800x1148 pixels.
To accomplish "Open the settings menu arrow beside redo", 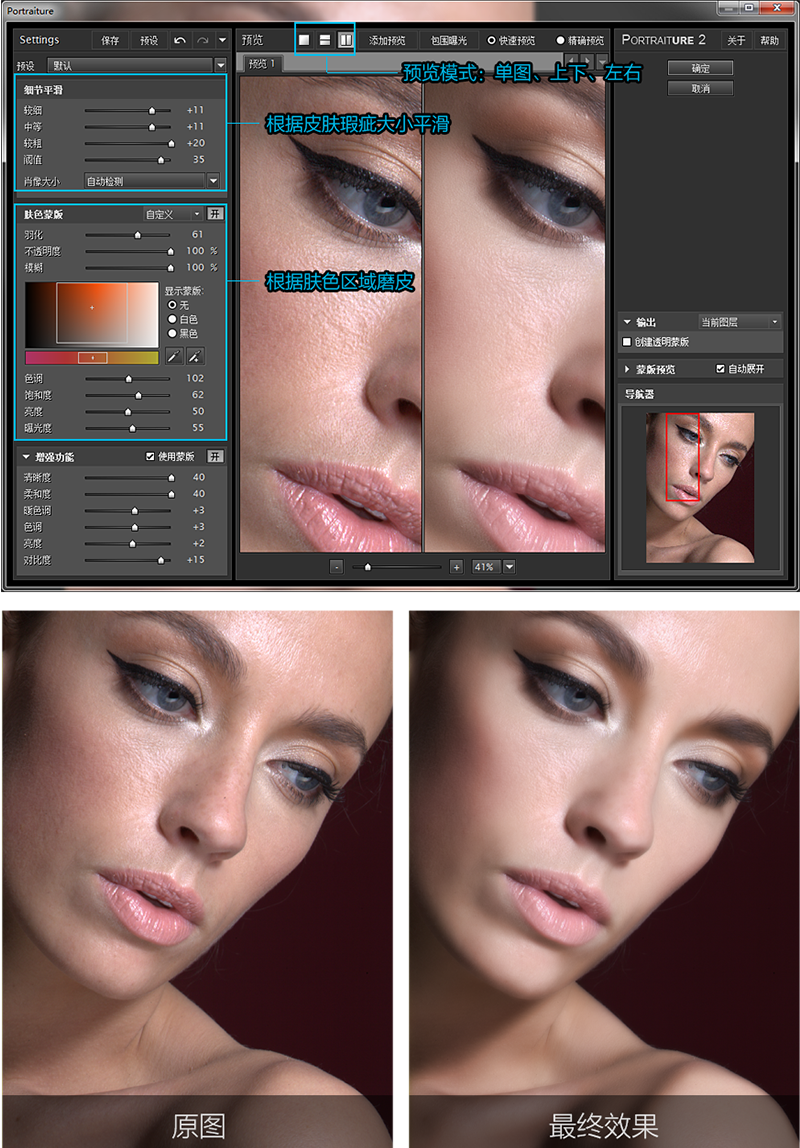I will (223, 40).
